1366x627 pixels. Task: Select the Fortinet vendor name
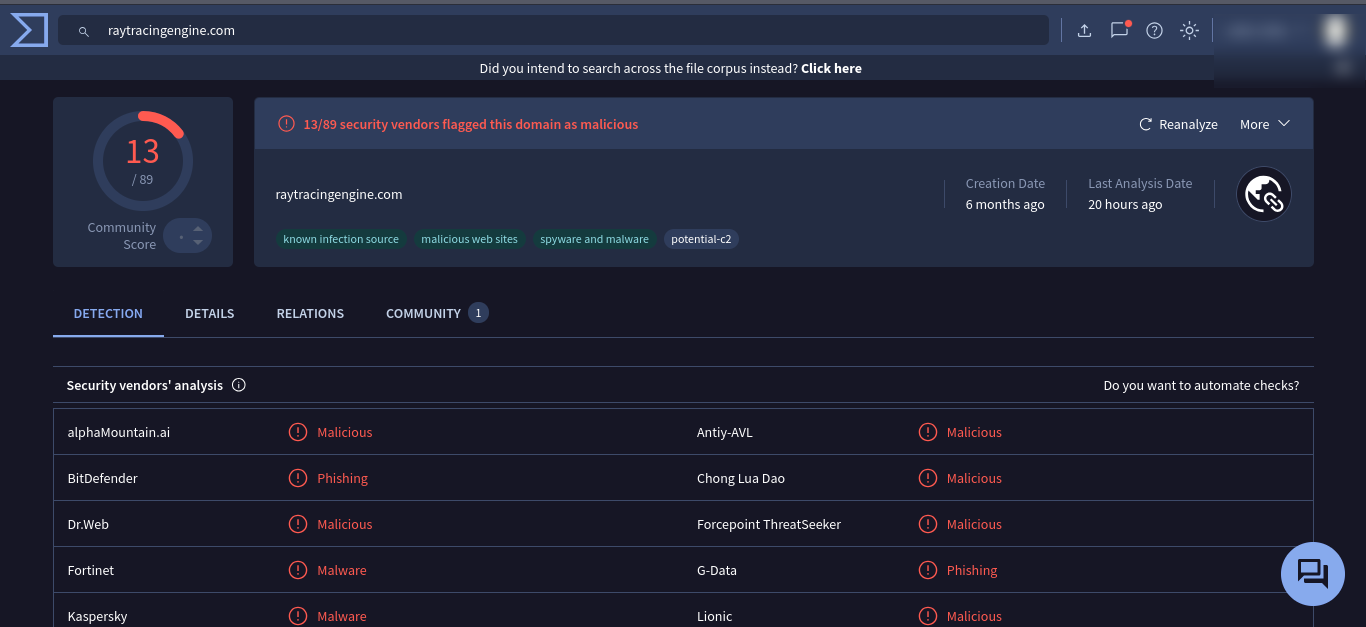(x=90, y=570)
